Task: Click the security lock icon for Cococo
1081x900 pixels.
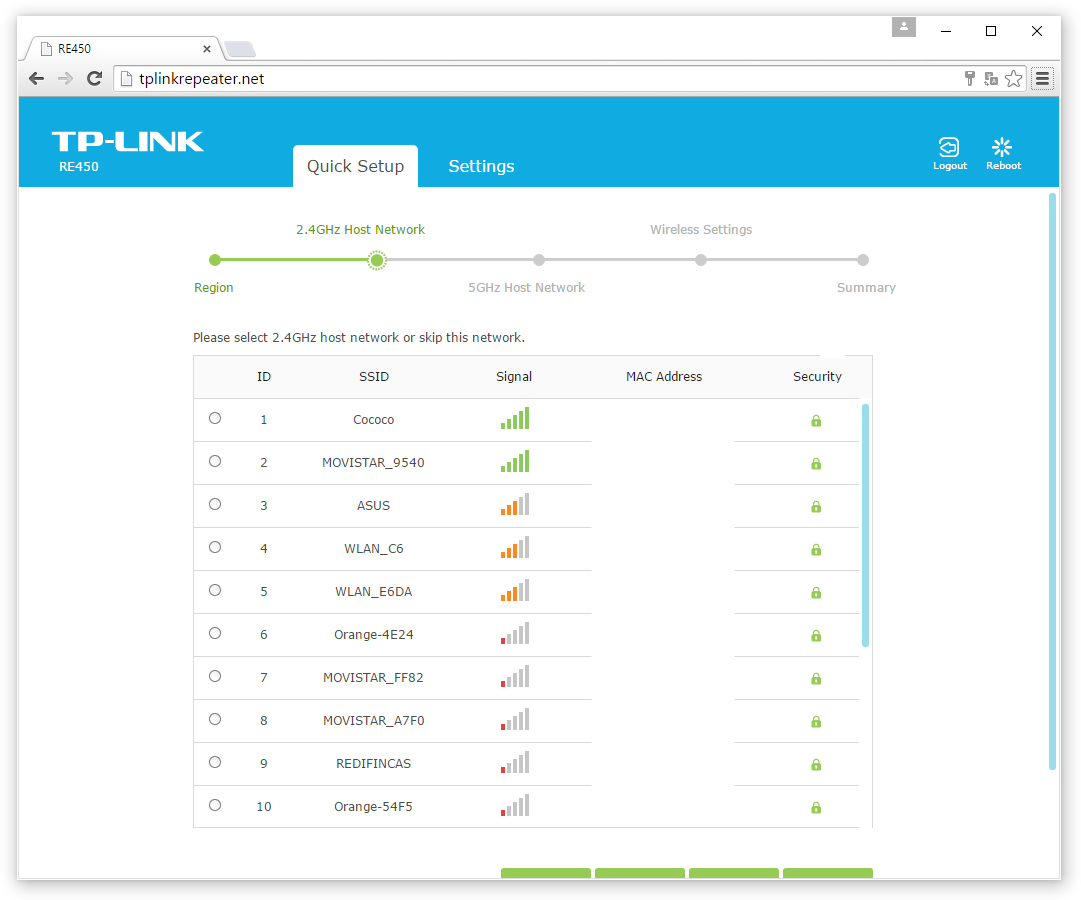Action: tap(816, 421)
